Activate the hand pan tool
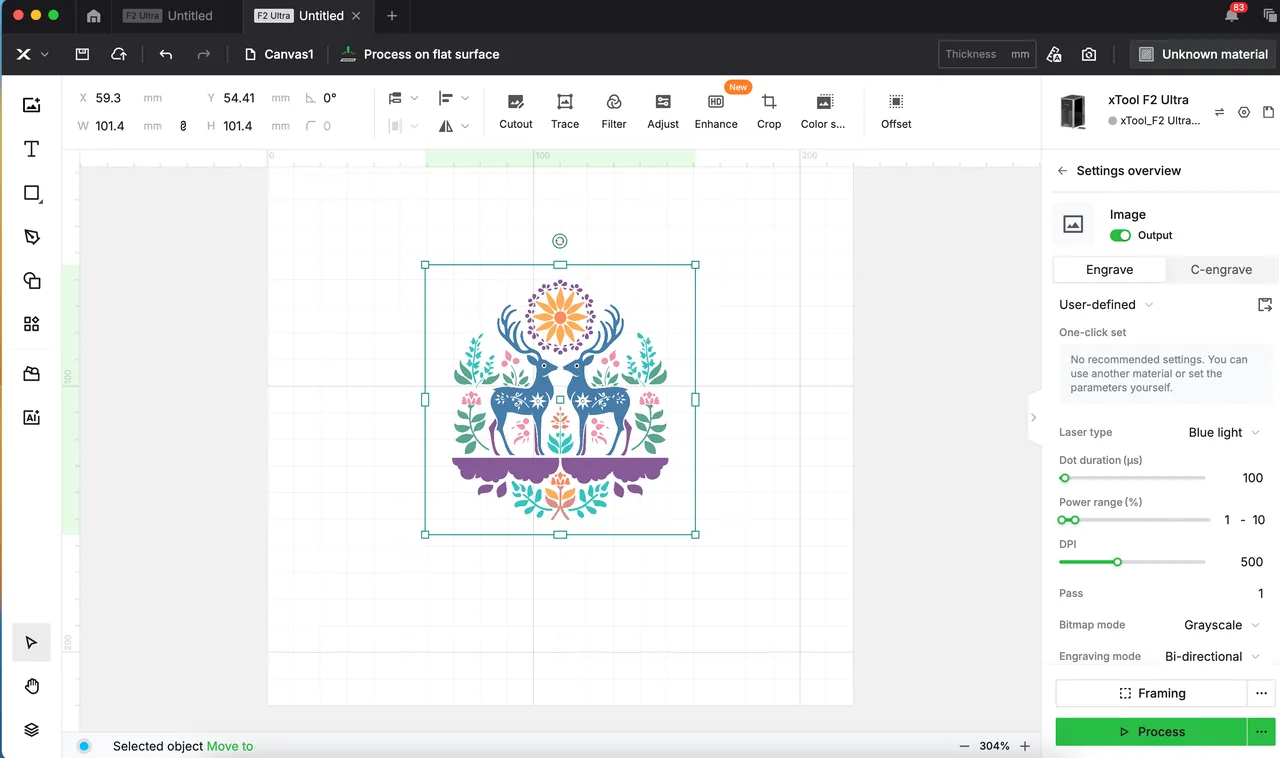1280x758 pixels. [31, 686]
